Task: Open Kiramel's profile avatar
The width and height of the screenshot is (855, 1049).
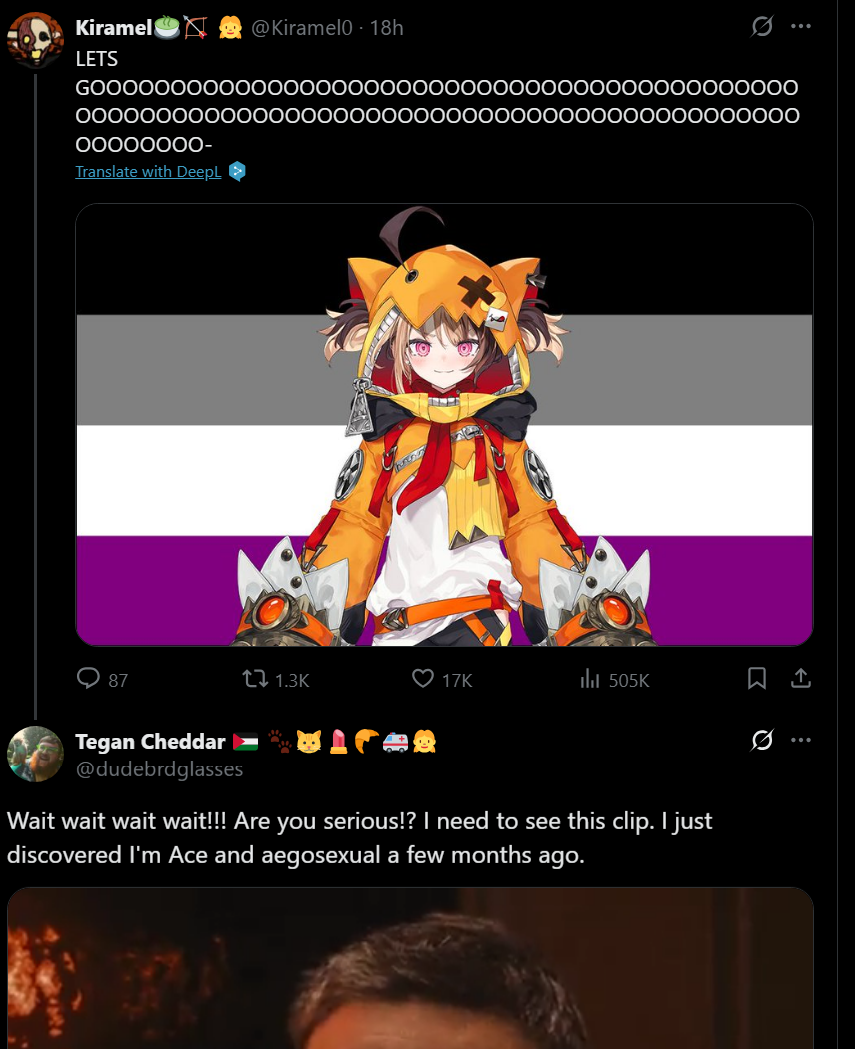Action: click(35, 40)
